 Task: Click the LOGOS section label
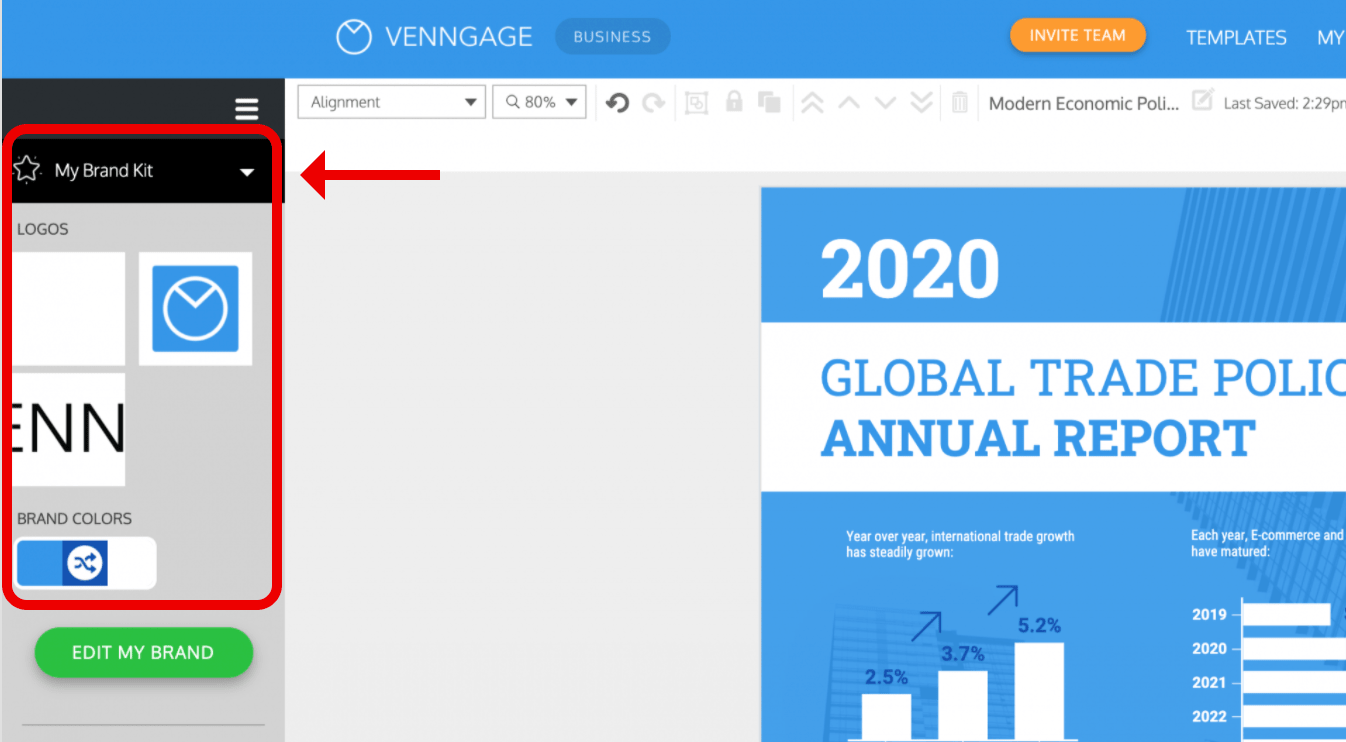tap(43, 229)
